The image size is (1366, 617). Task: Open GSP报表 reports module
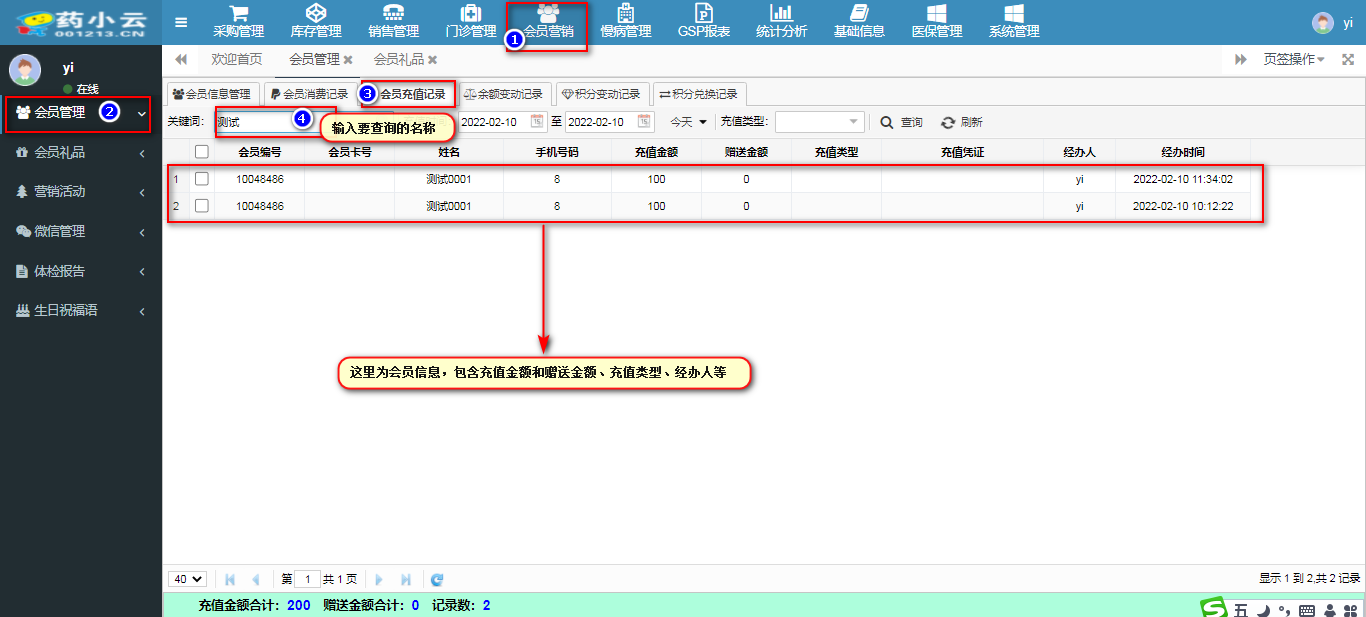click(704, 22)
